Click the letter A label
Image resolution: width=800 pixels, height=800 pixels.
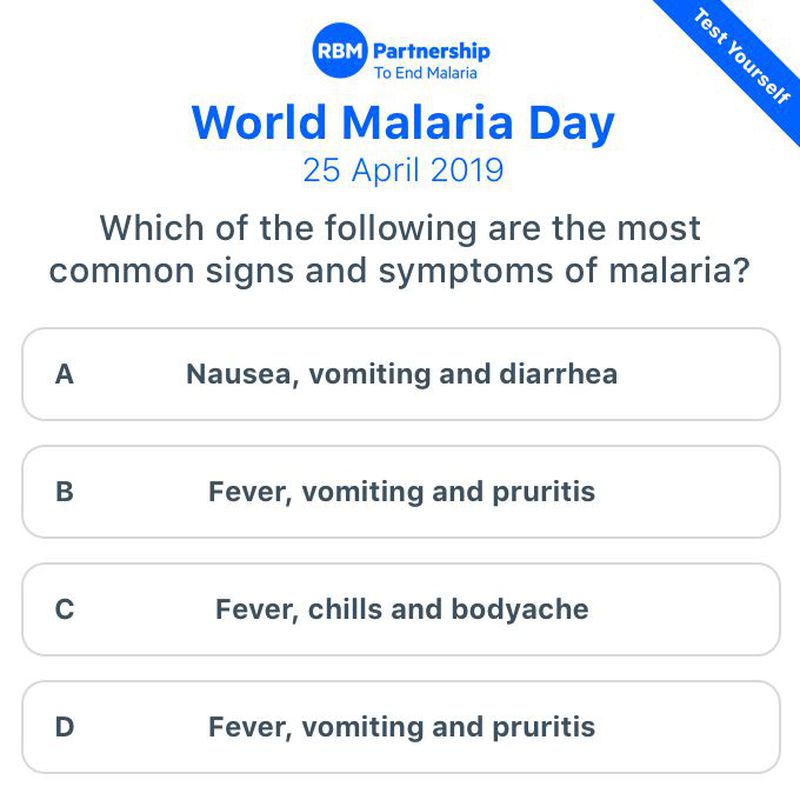point(64,374)
